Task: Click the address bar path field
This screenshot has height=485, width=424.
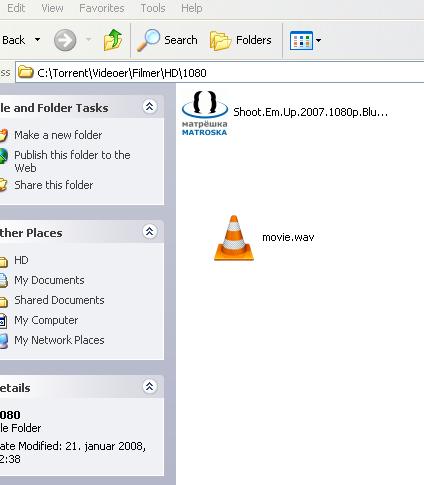Action: pos(220,72)
